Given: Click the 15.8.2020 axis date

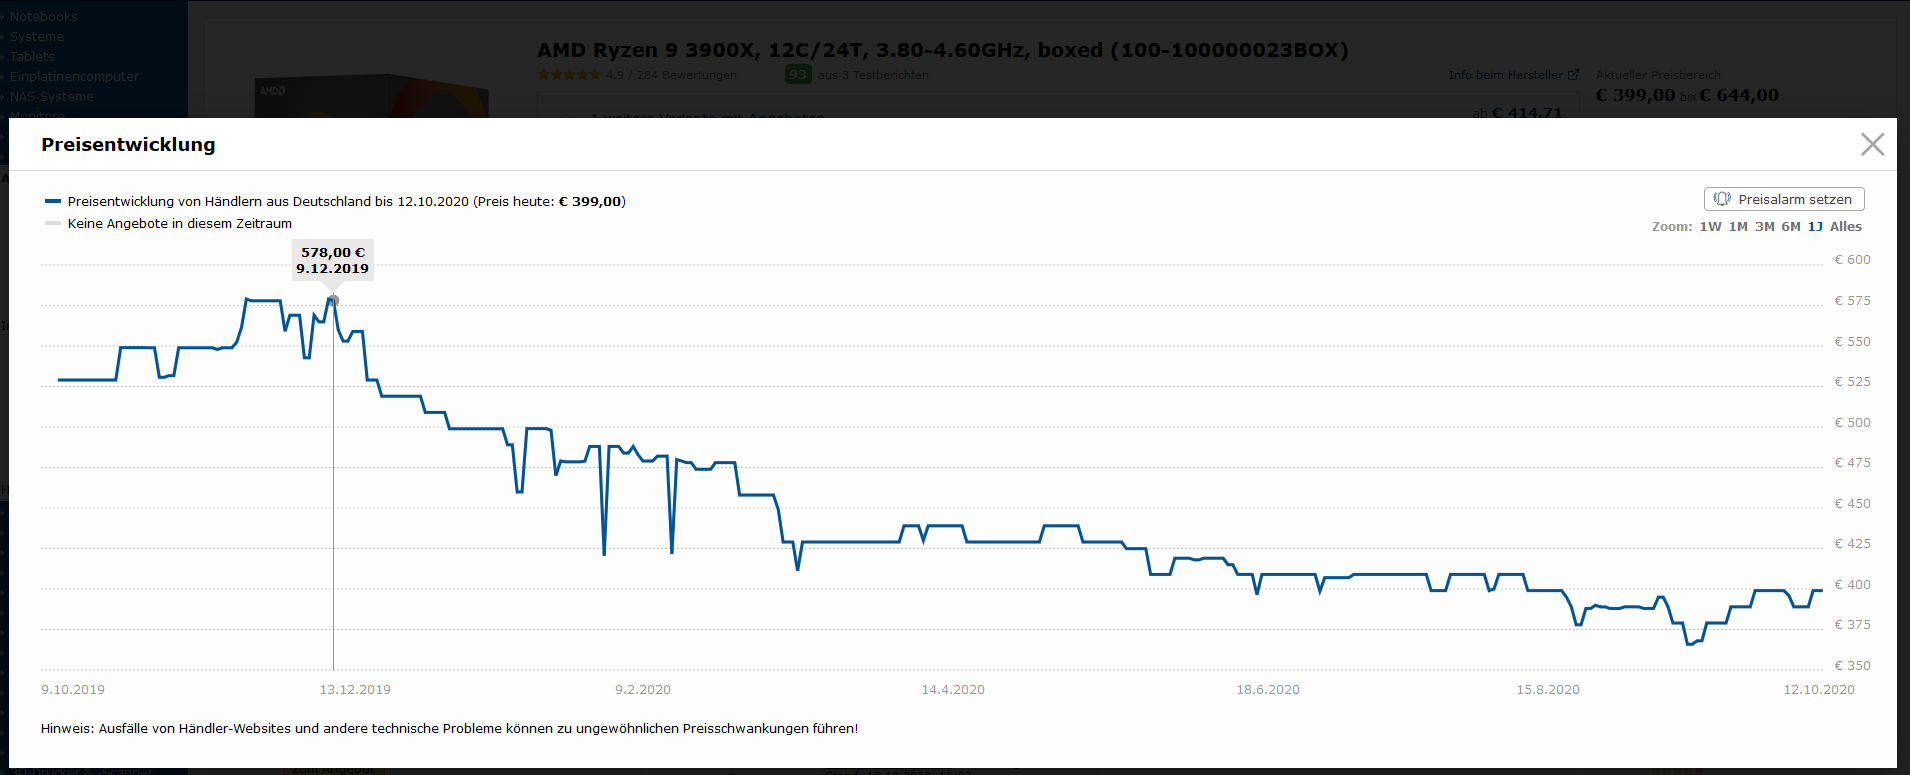Looking at the screenshot, I should pos(1548,690).
